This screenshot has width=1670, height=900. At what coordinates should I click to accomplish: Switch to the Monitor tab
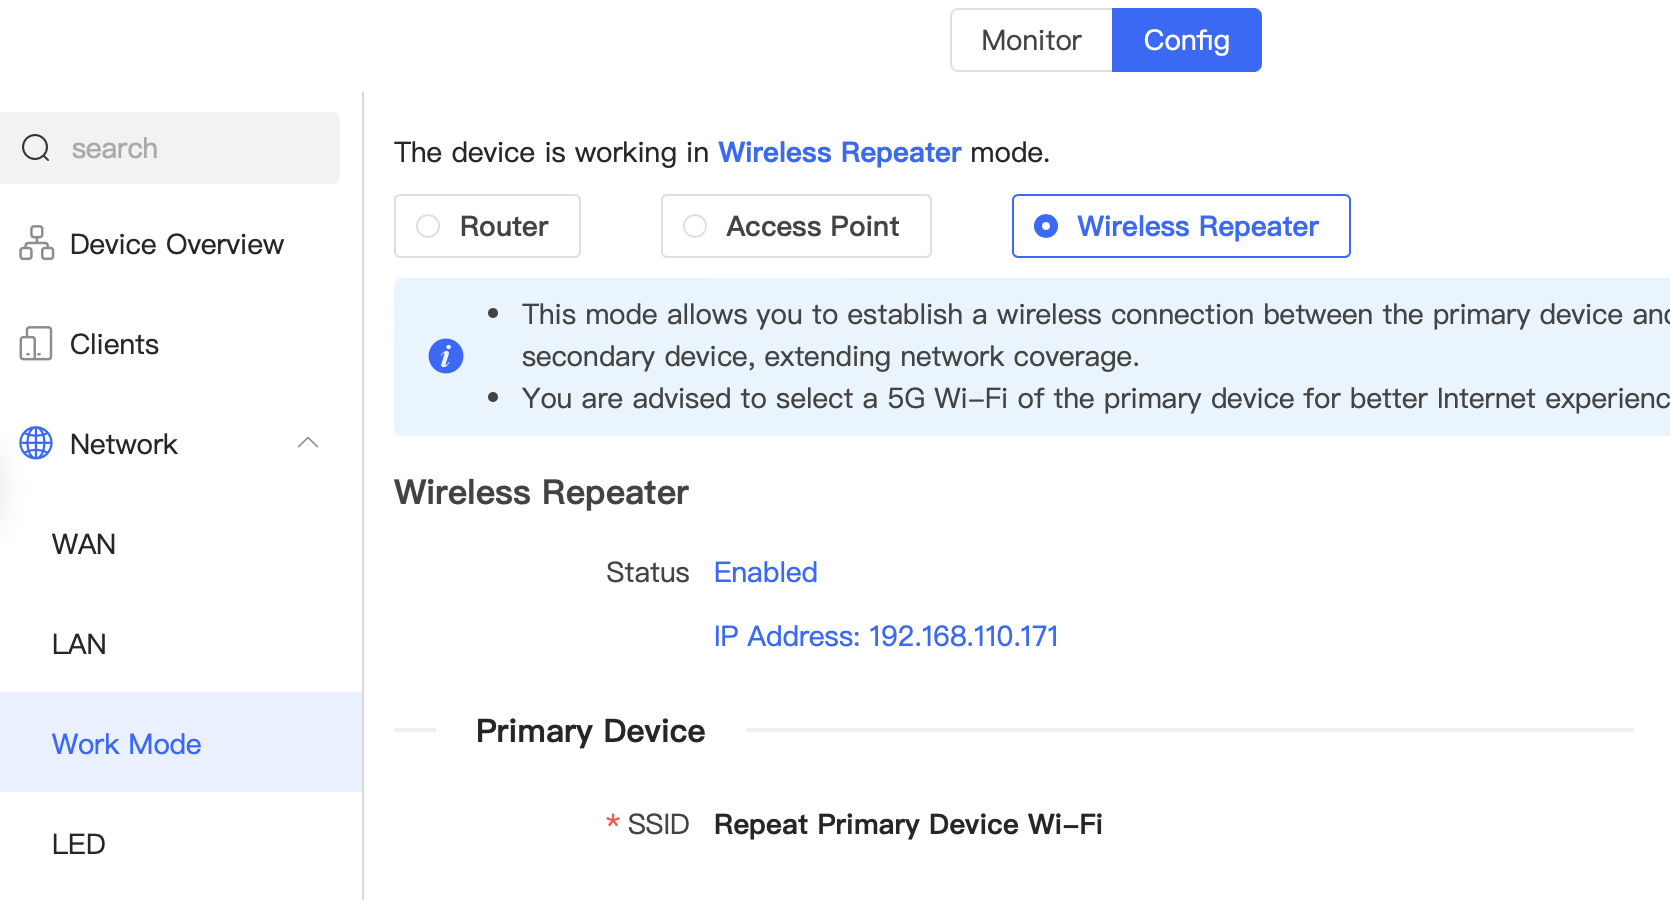[x=1031, y=40]
